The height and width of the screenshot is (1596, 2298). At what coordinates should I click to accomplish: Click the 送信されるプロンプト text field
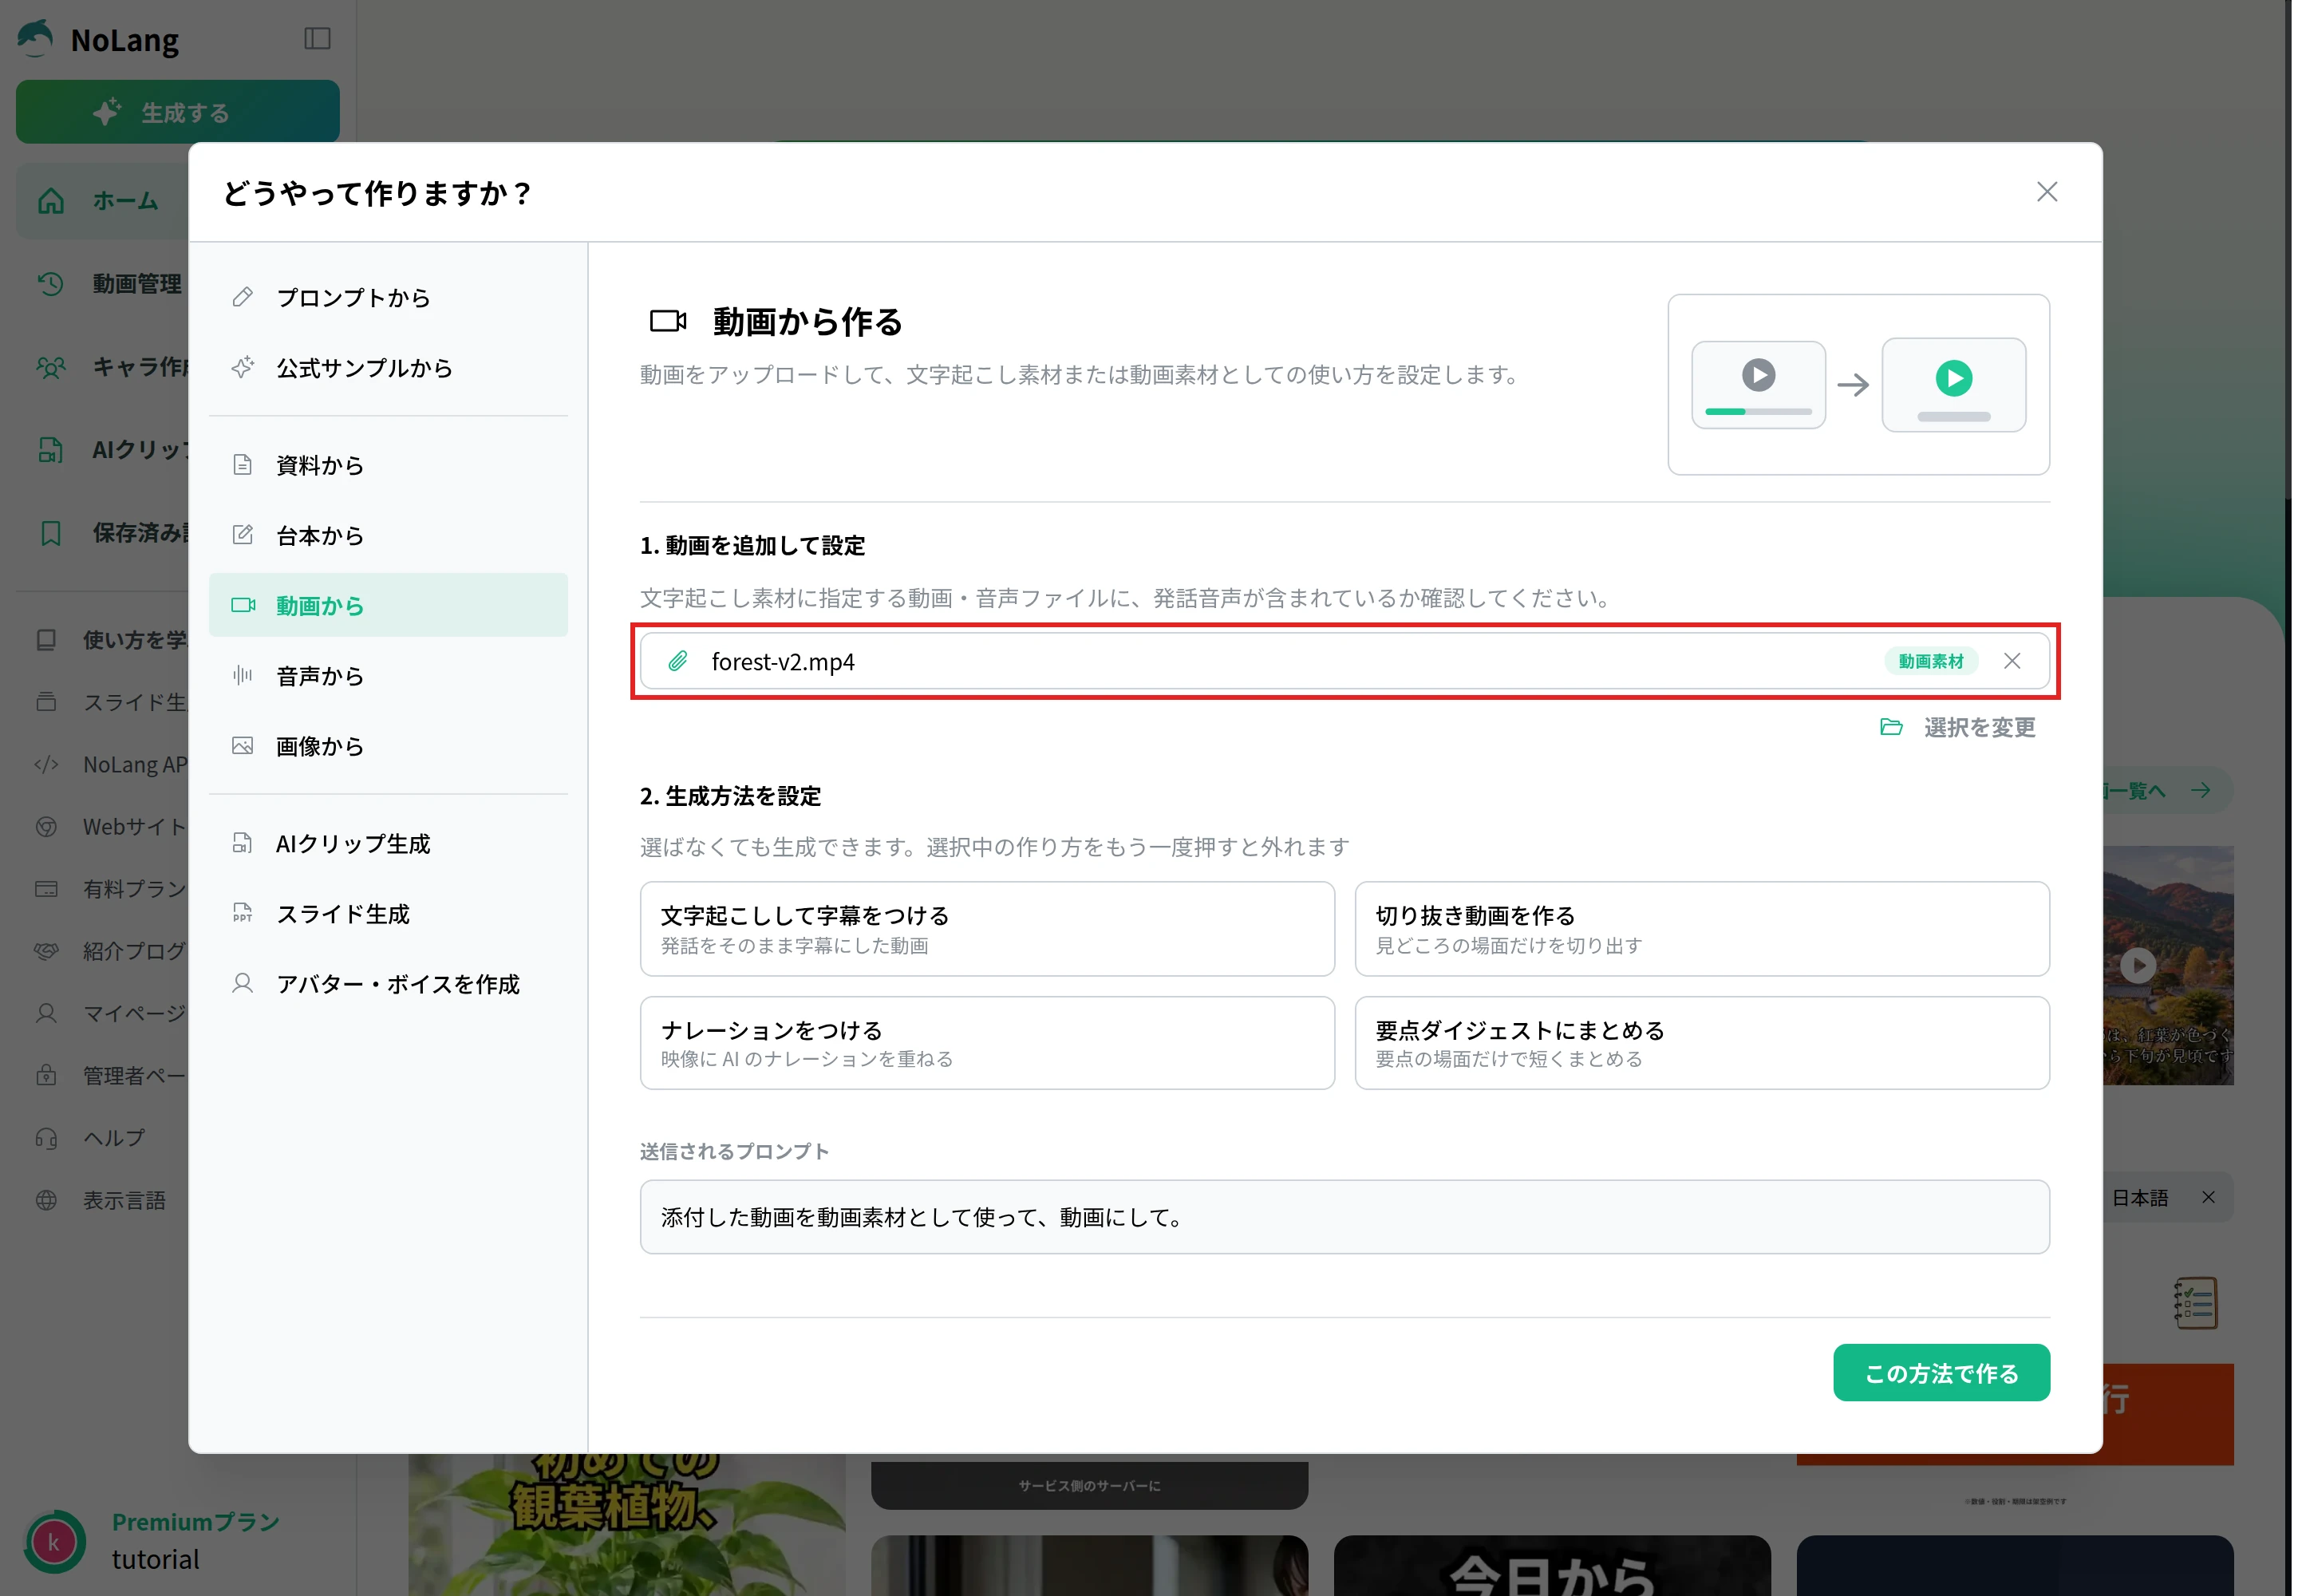[x=1345, y=1217]
